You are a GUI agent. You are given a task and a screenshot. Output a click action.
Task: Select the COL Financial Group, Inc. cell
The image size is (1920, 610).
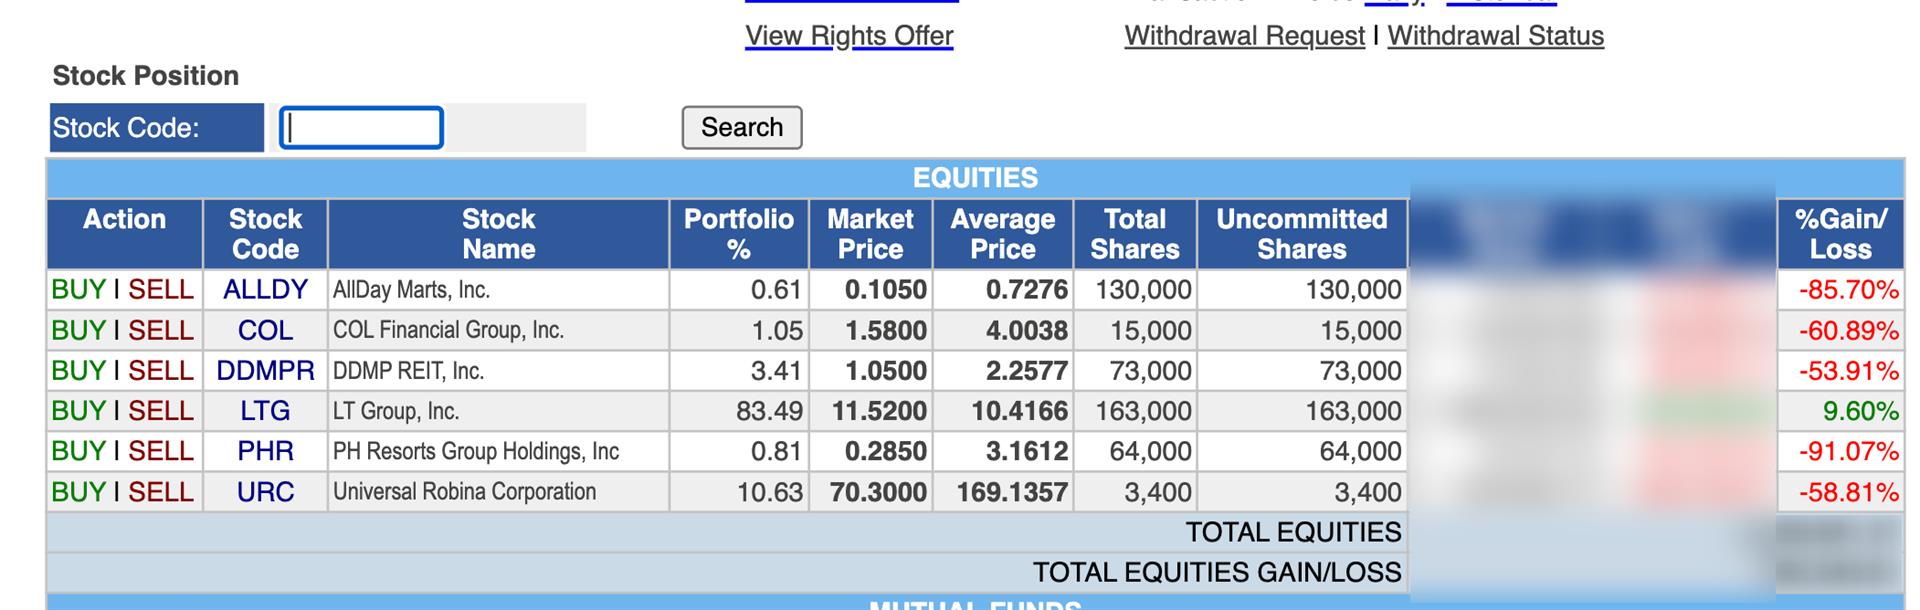(498, 331)
